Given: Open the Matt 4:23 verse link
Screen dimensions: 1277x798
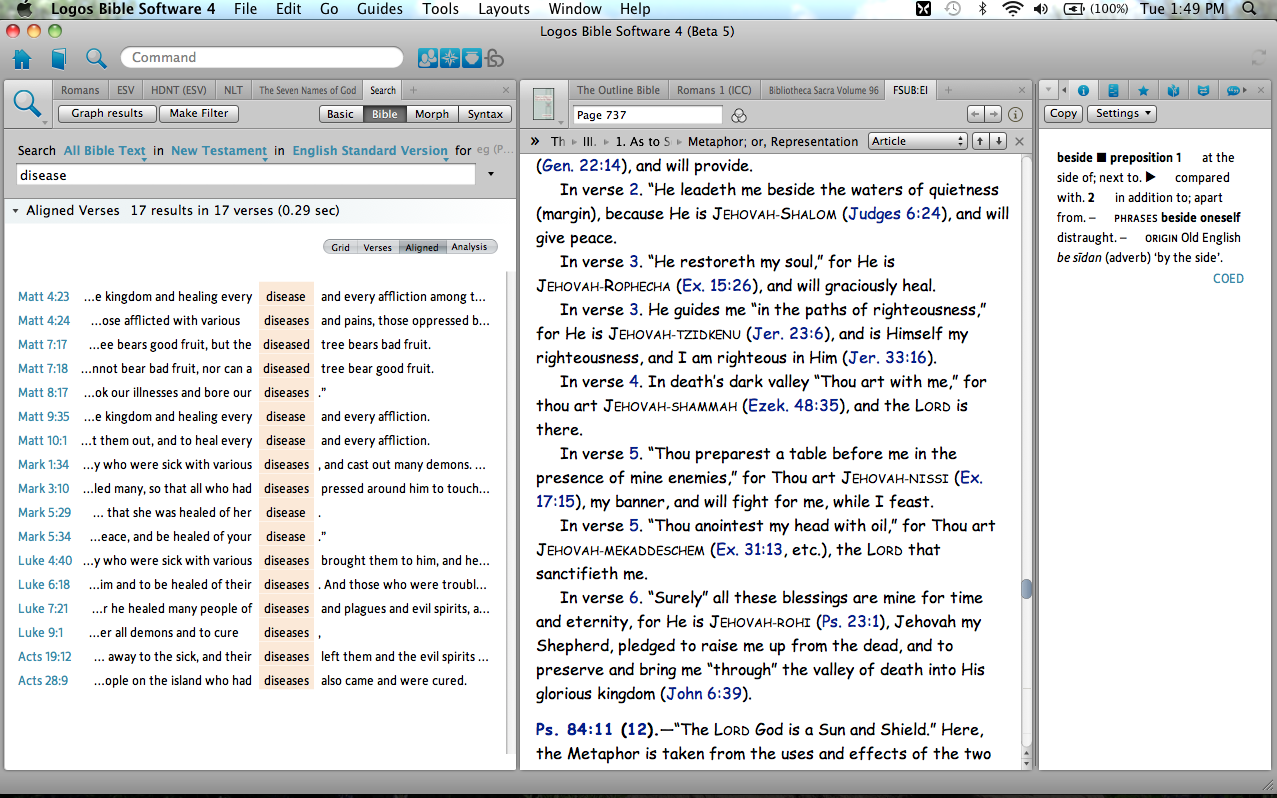Looking at the screenshot, I should point(43,297).
